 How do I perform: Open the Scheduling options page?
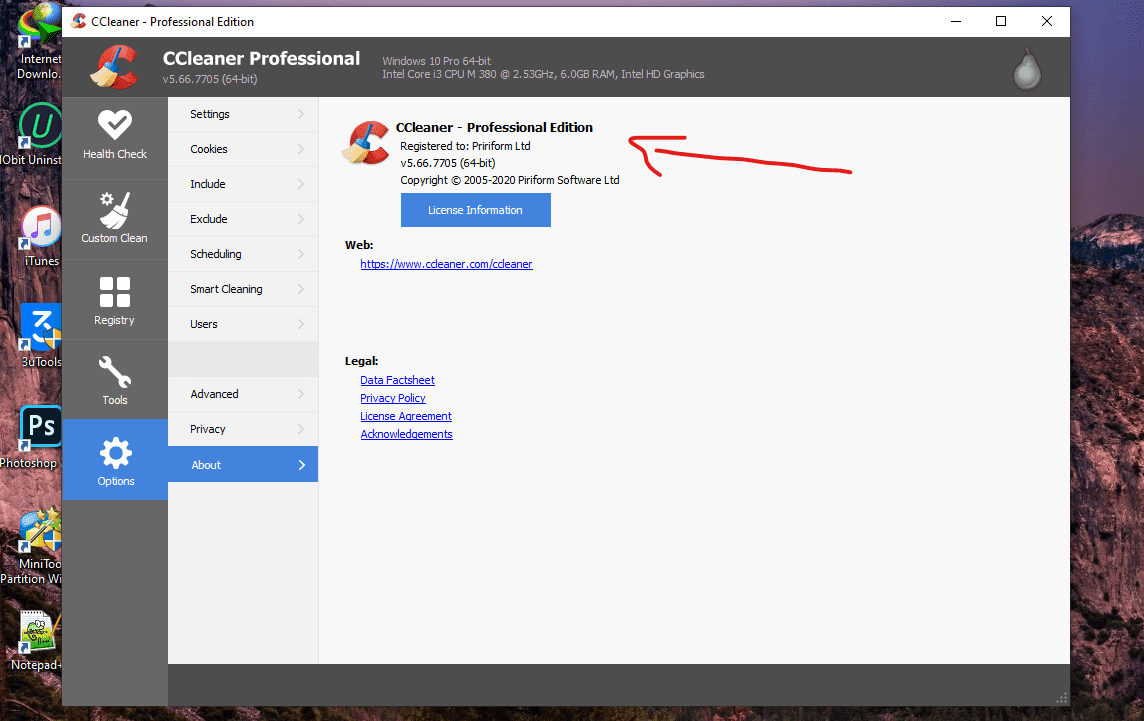pyautogui.click(x=243, y=254)
